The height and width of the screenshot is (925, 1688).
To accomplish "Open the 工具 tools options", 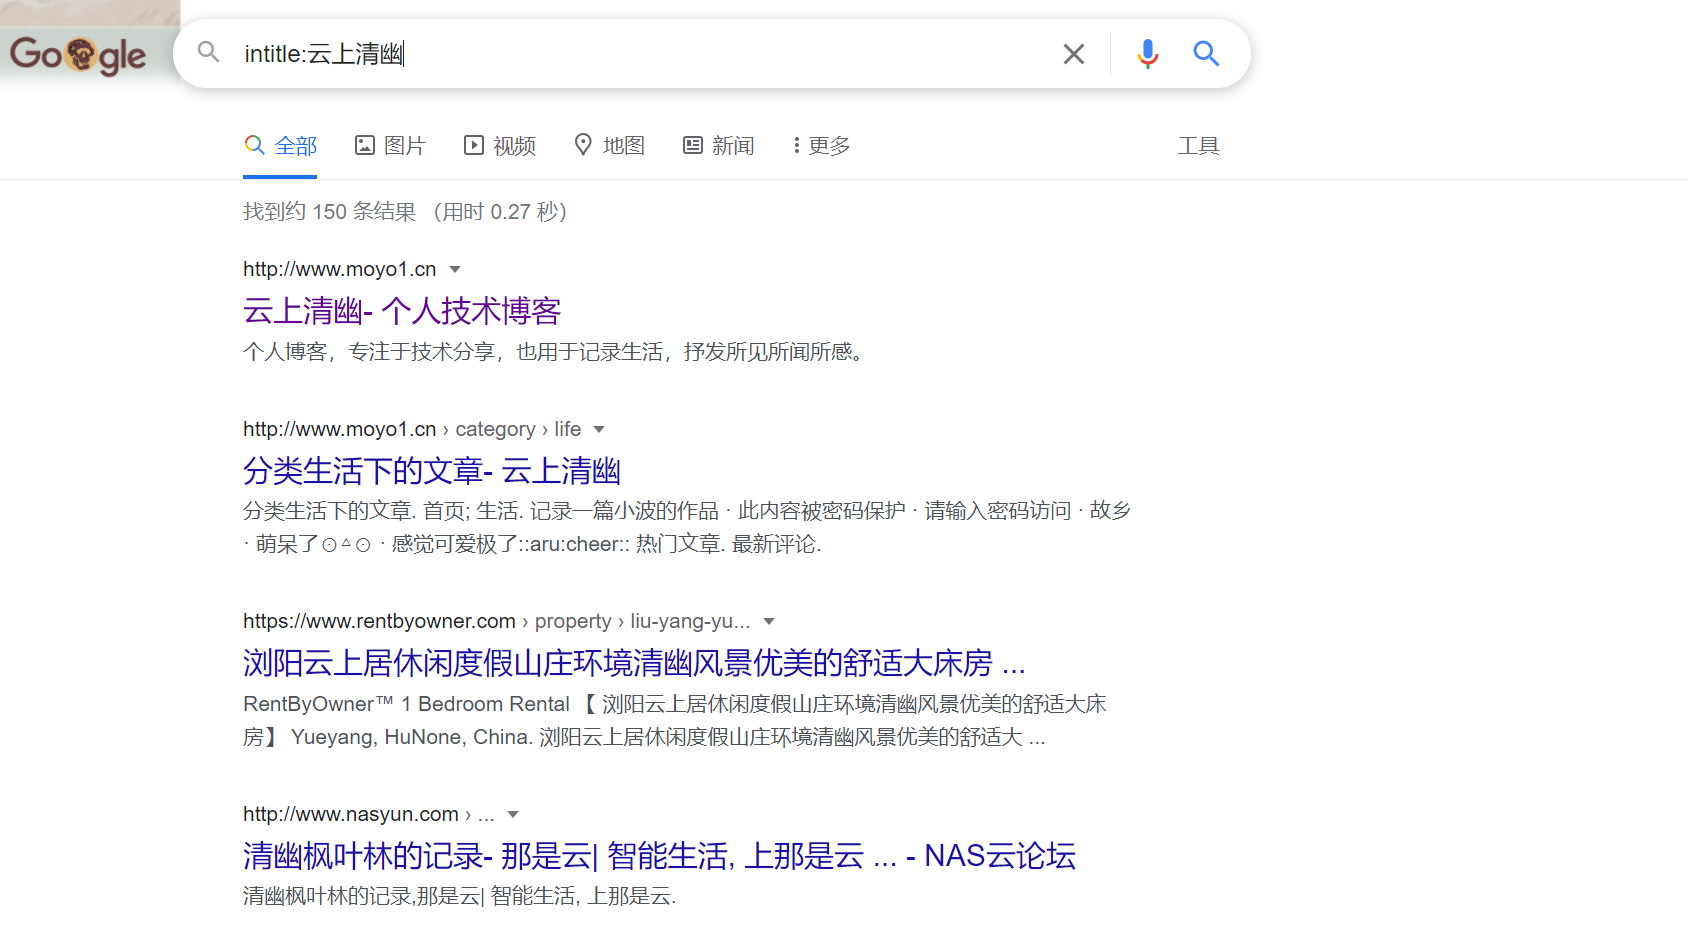I will tap(1198, 146).
